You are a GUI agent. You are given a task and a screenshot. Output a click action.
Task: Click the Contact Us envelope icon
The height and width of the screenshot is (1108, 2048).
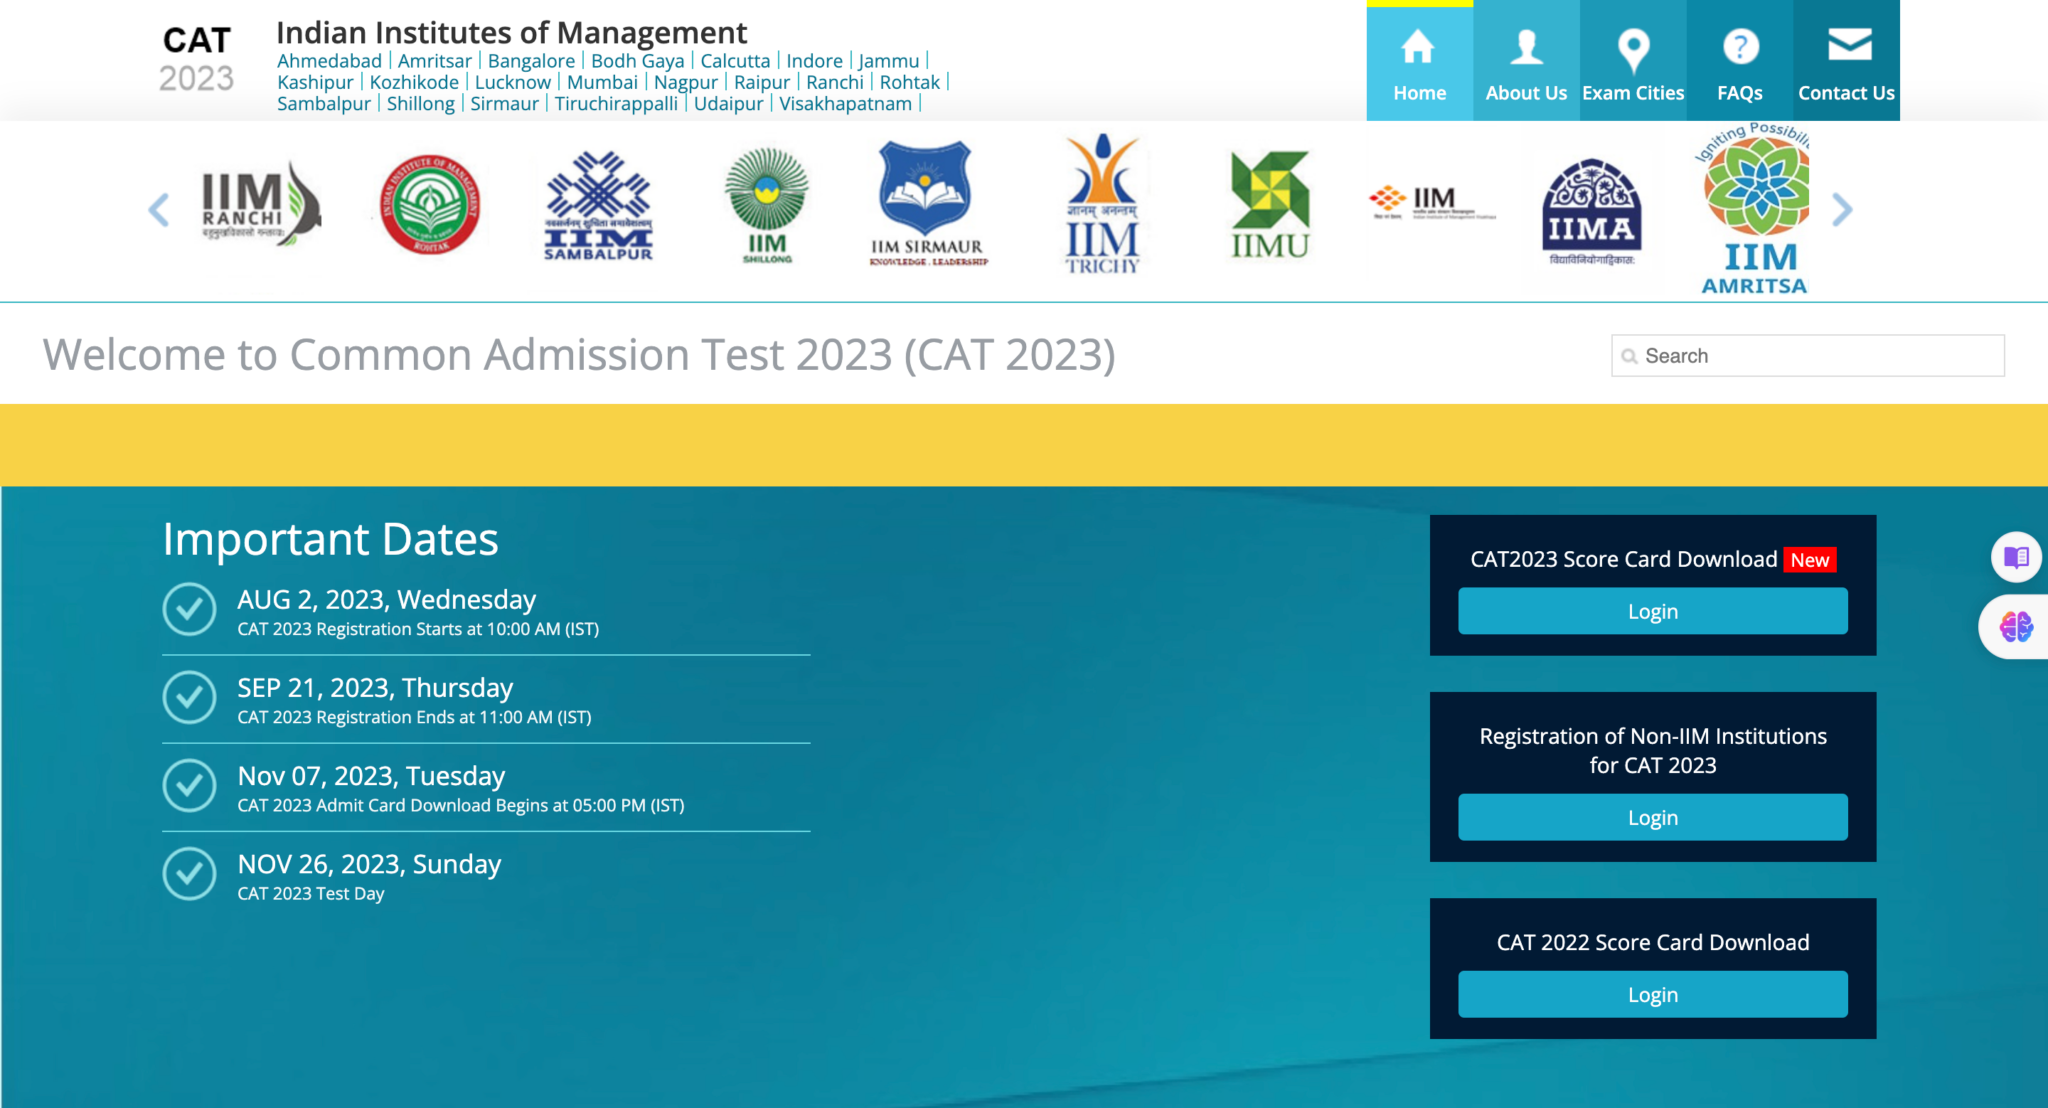(x=1848, y=45)
